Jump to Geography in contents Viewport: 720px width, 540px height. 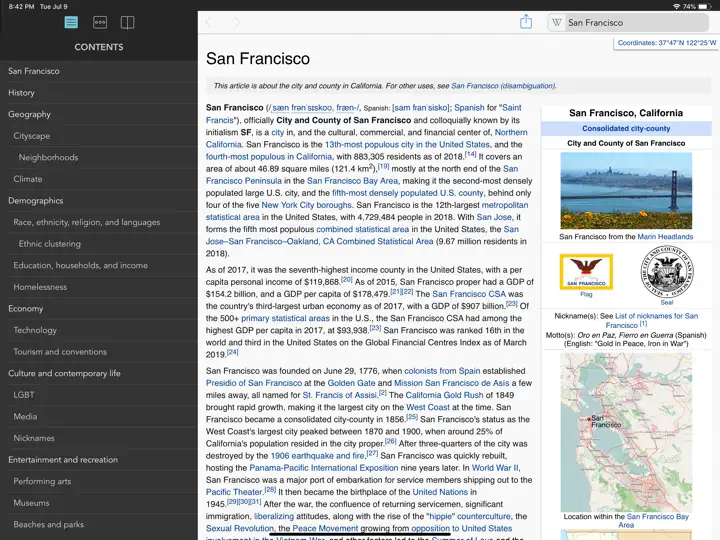[99, 114]
